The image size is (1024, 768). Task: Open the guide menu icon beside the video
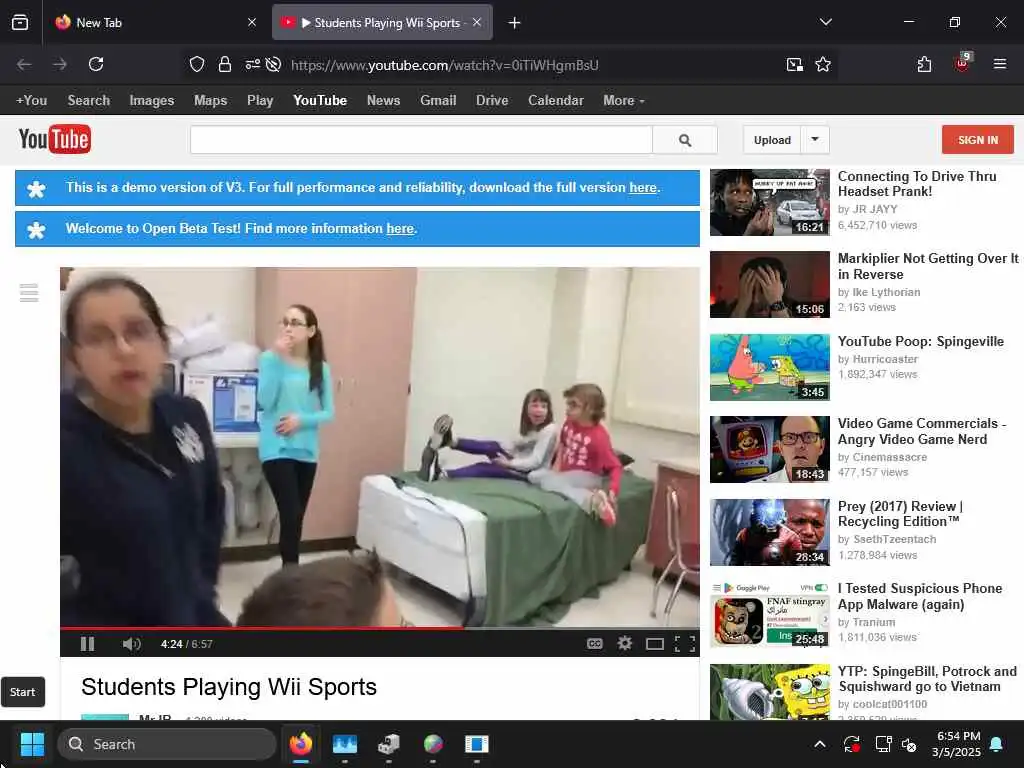[29, 293]
